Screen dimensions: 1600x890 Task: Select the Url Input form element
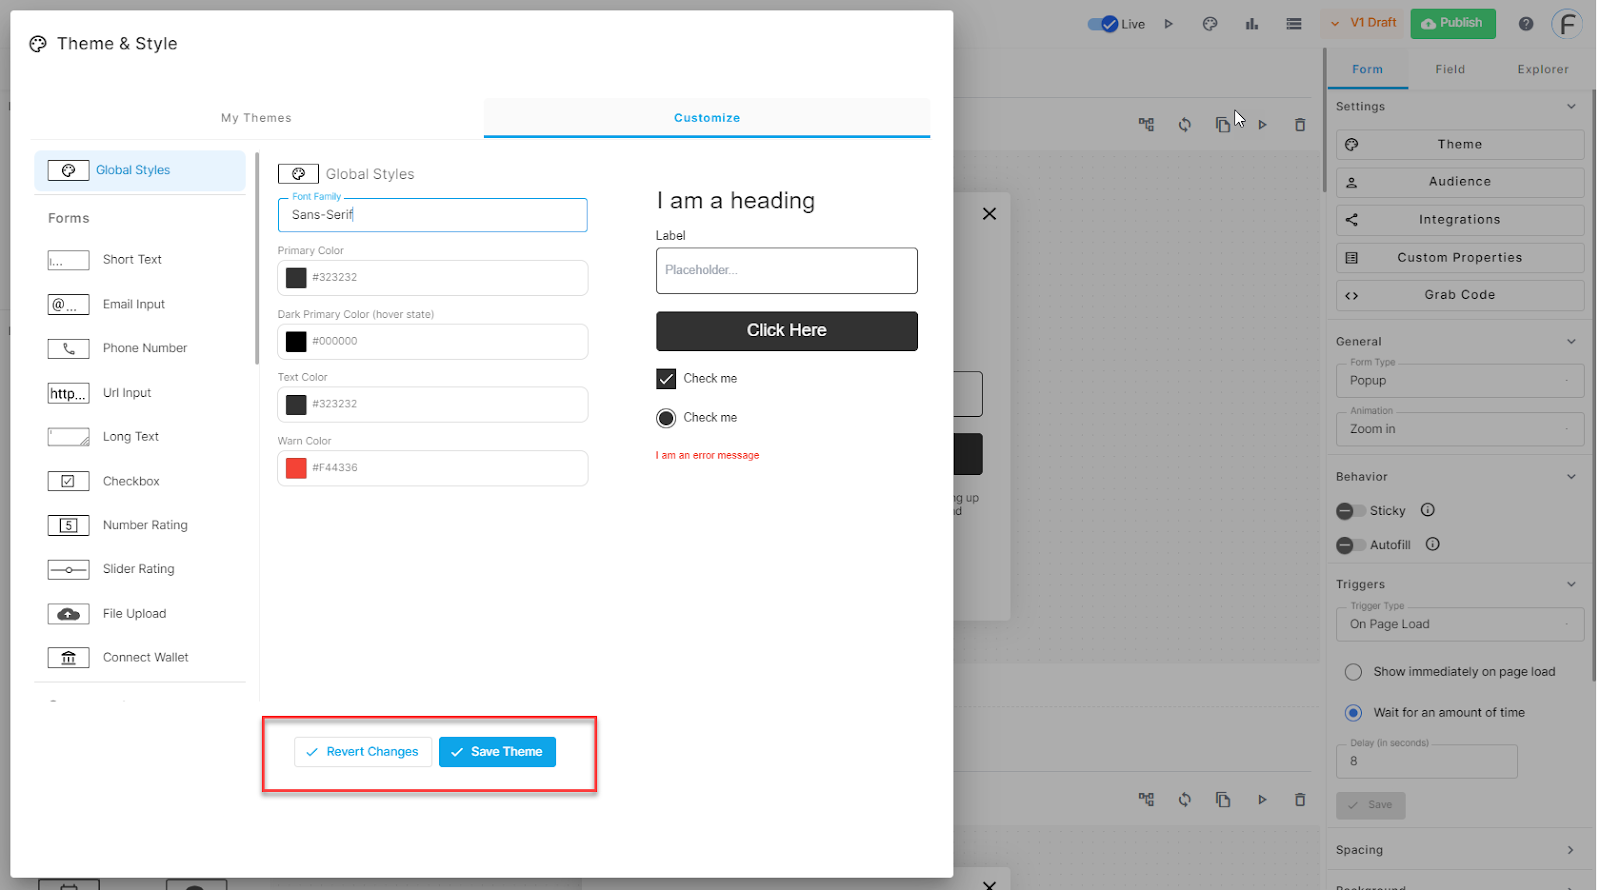coord(140,393)
